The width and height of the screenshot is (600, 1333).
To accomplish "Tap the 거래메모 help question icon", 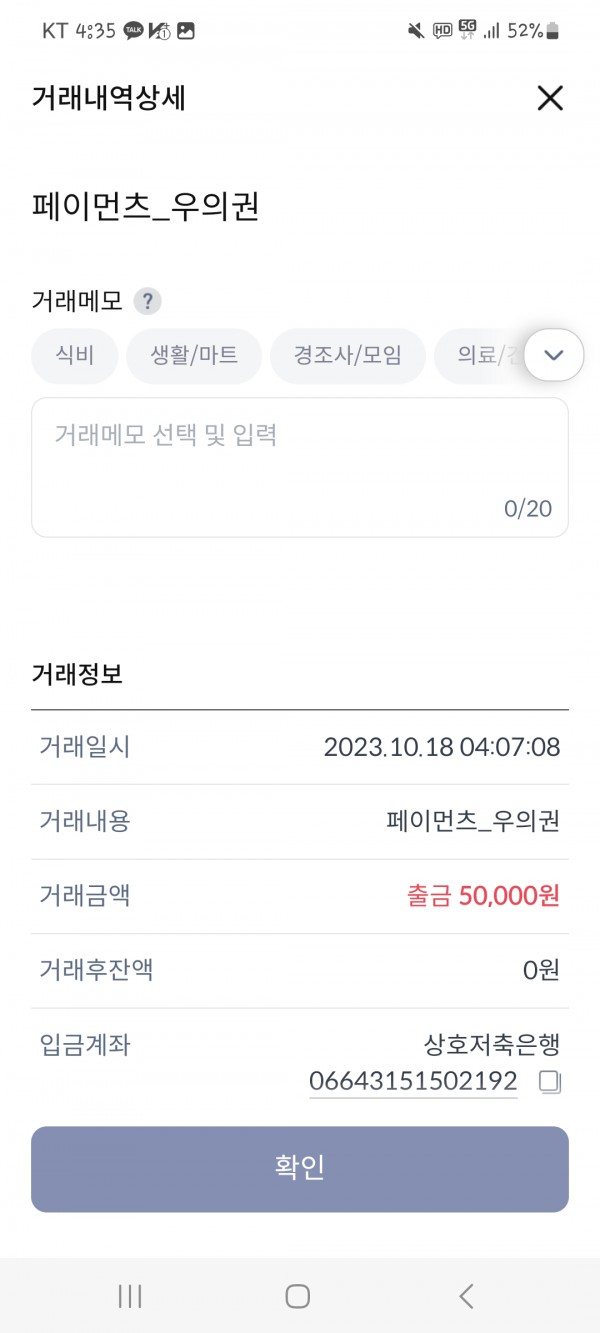I will pyautogui.click(x=147, y=301).
